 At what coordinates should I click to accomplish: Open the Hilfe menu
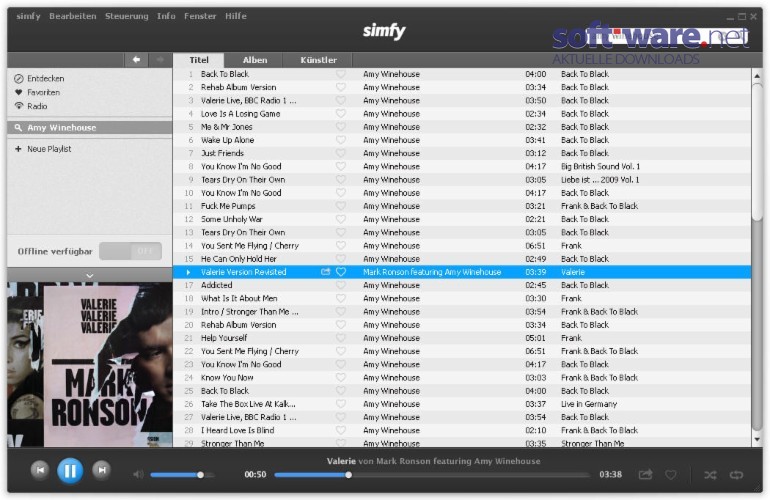pyautogui.click(x=236, y=16)
